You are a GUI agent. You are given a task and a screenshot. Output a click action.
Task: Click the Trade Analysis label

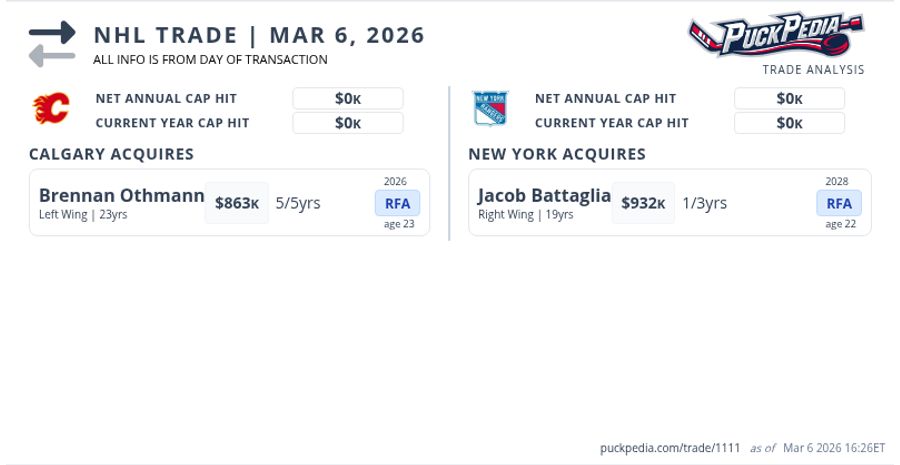[813, 70]
